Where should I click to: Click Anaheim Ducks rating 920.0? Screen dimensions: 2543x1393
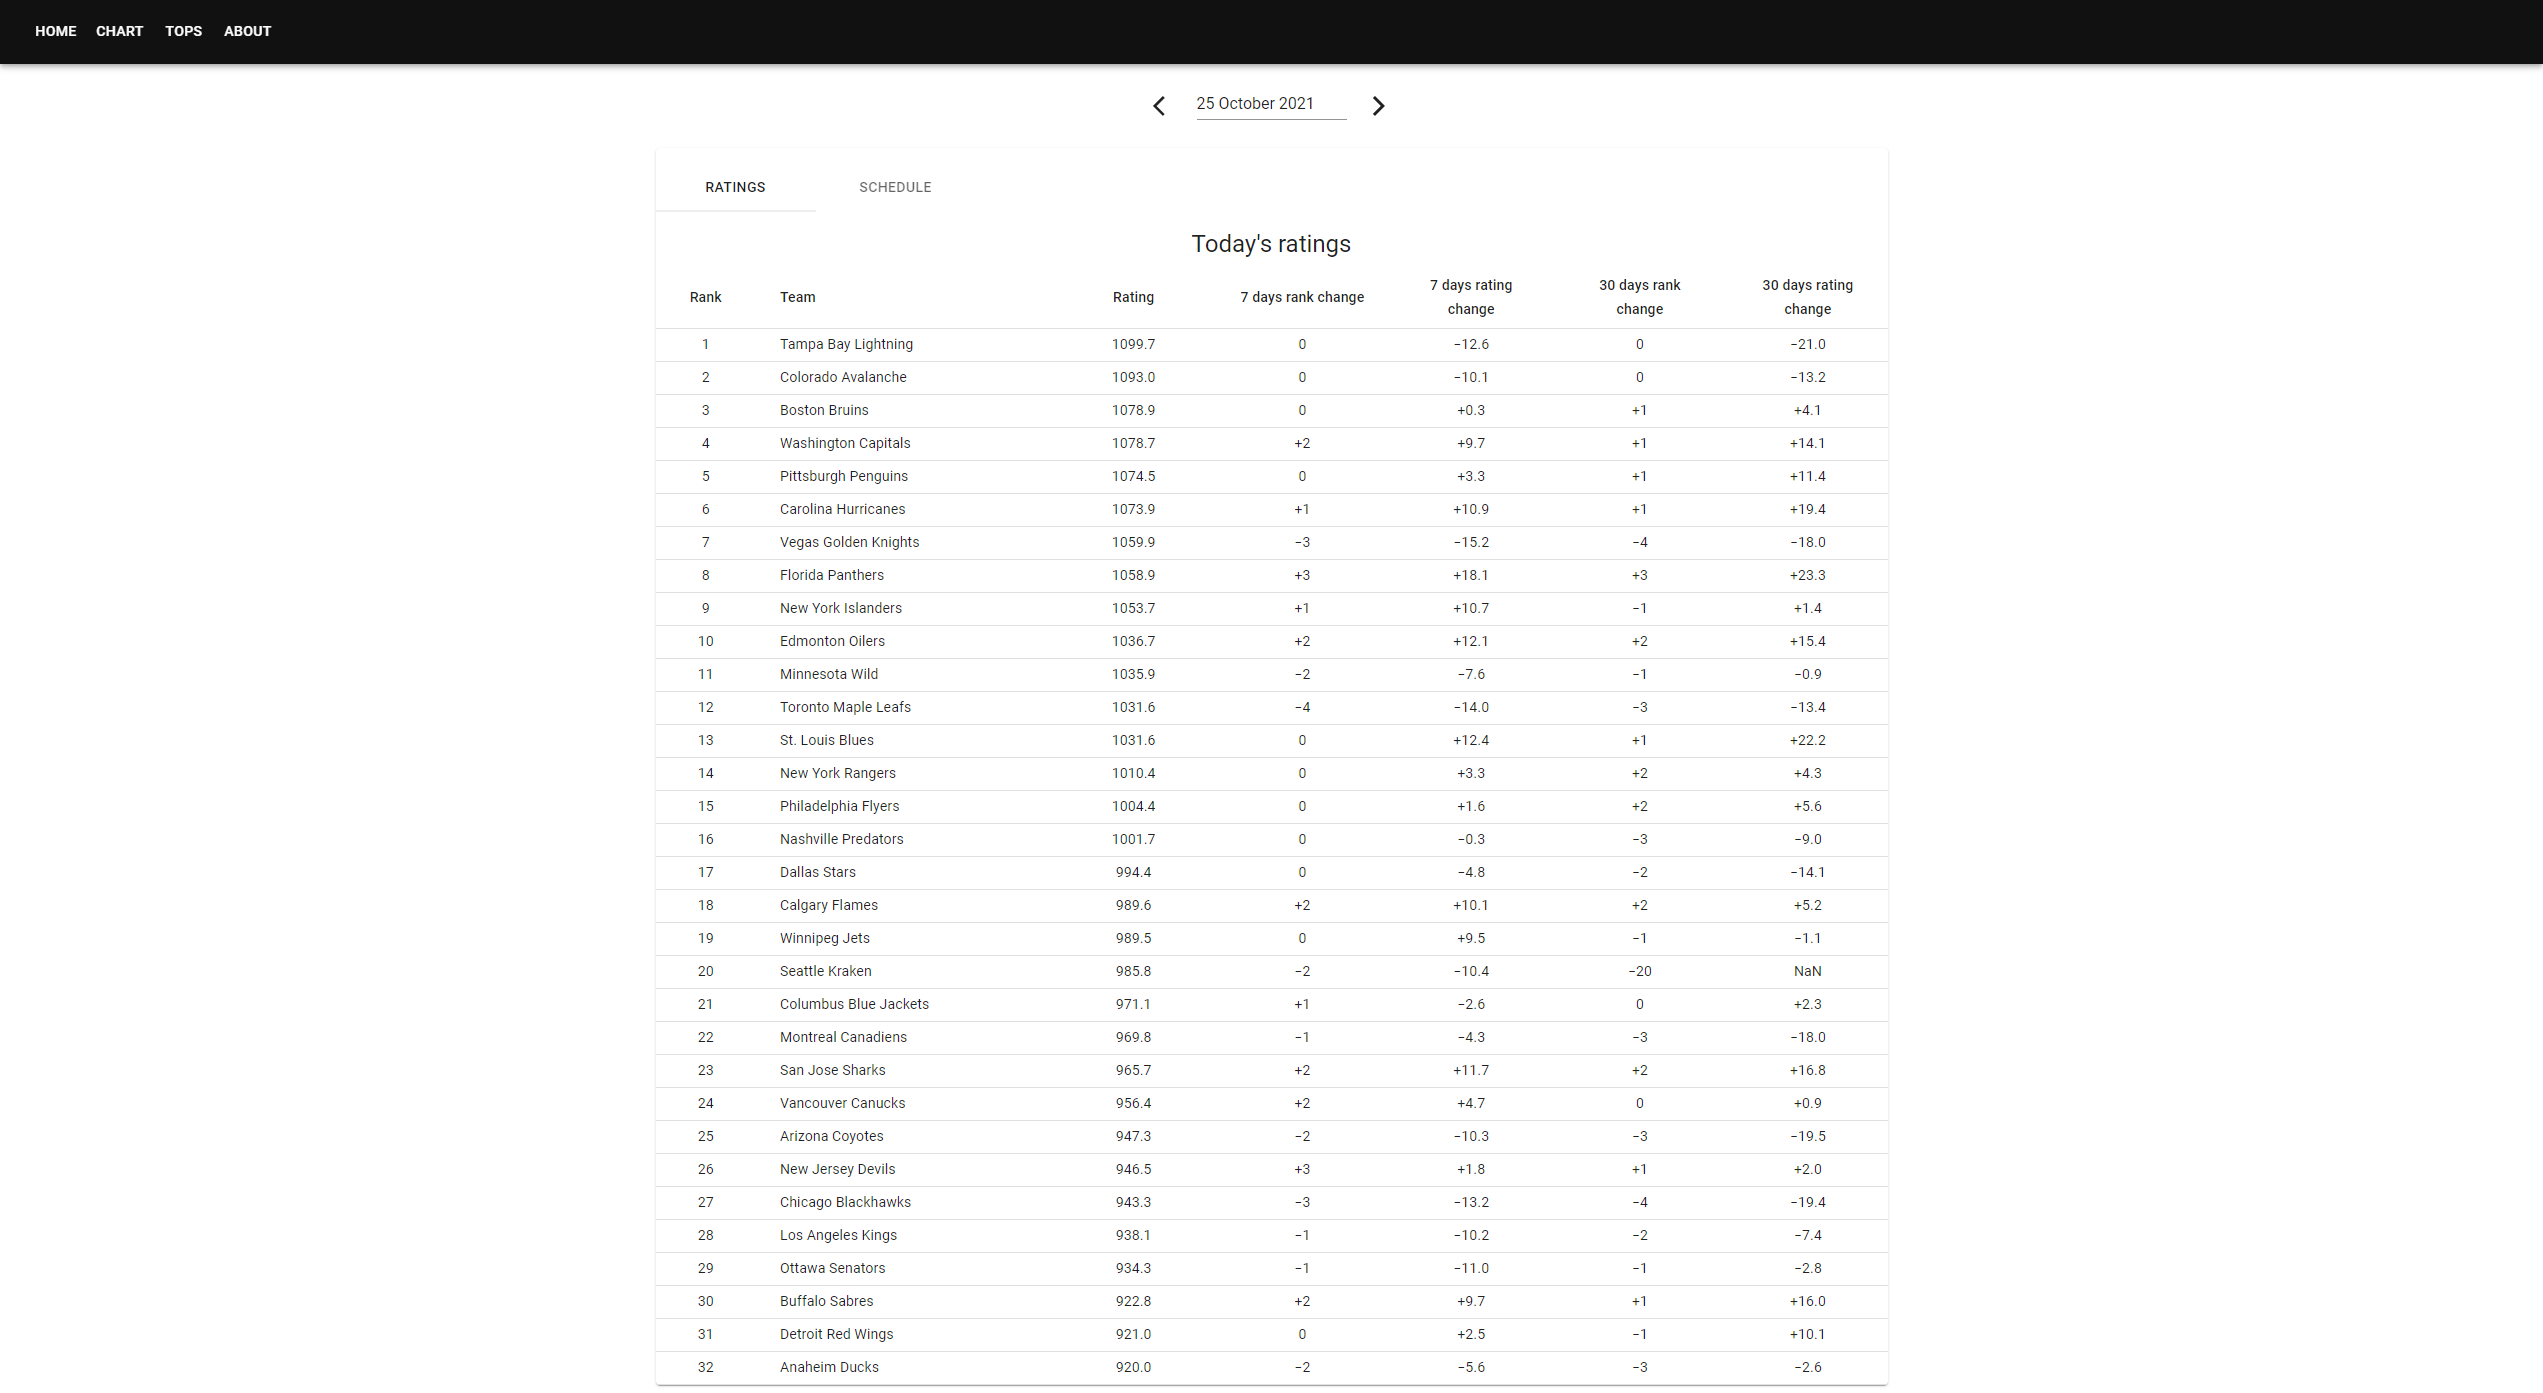click(x=1133, y=1367)
